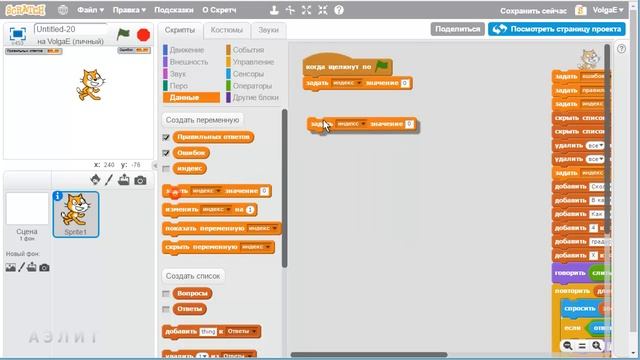
Task: Toggle Ошибок variable checkbox
Action: 166,153
